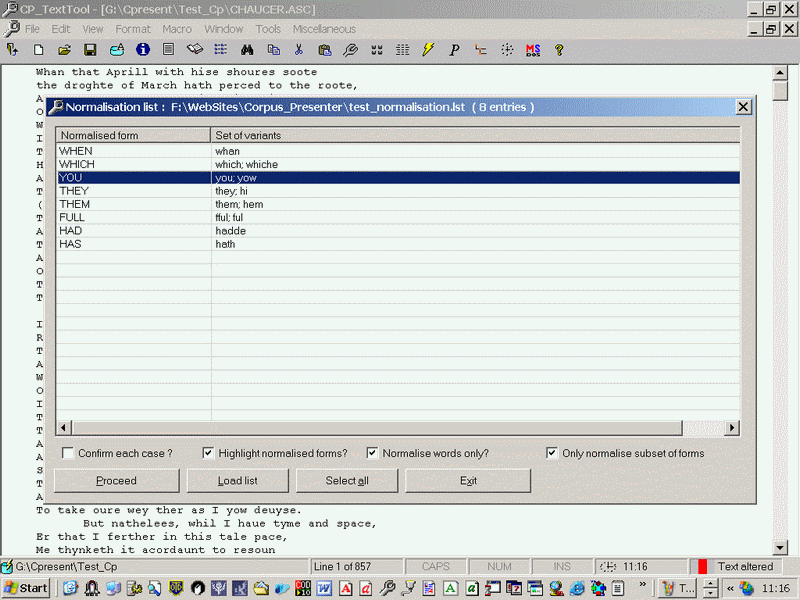Screen dimensions: 800x600
Task: Toggle the 'Normalise words only?' checkbox
Action: point(372,453)
